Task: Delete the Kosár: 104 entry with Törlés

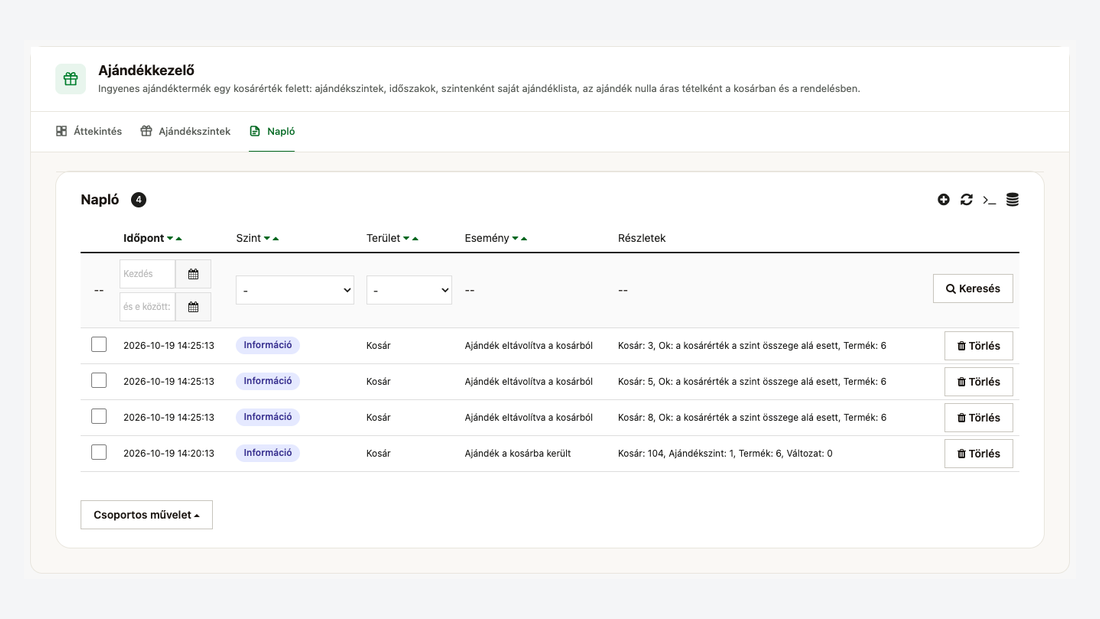Action: pyautogui.click(x=979, y=453)
